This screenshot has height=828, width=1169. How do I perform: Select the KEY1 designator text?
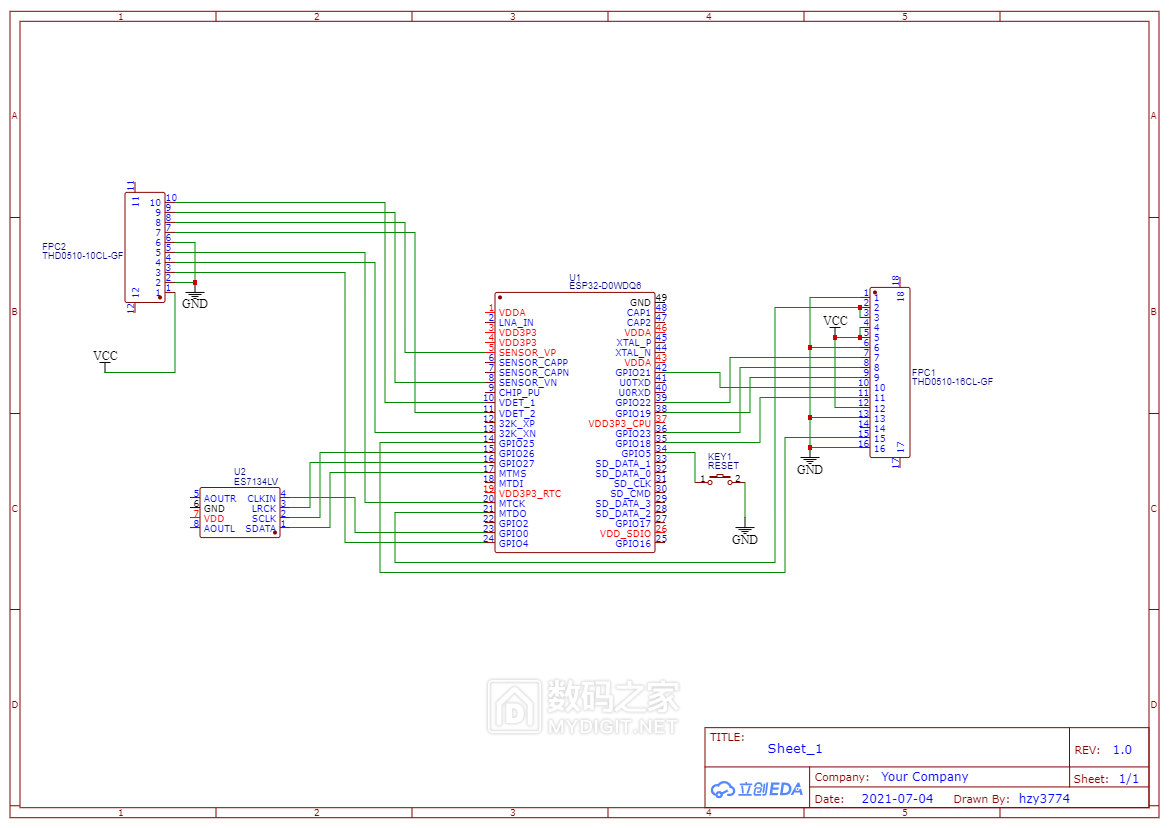[719, 457]
